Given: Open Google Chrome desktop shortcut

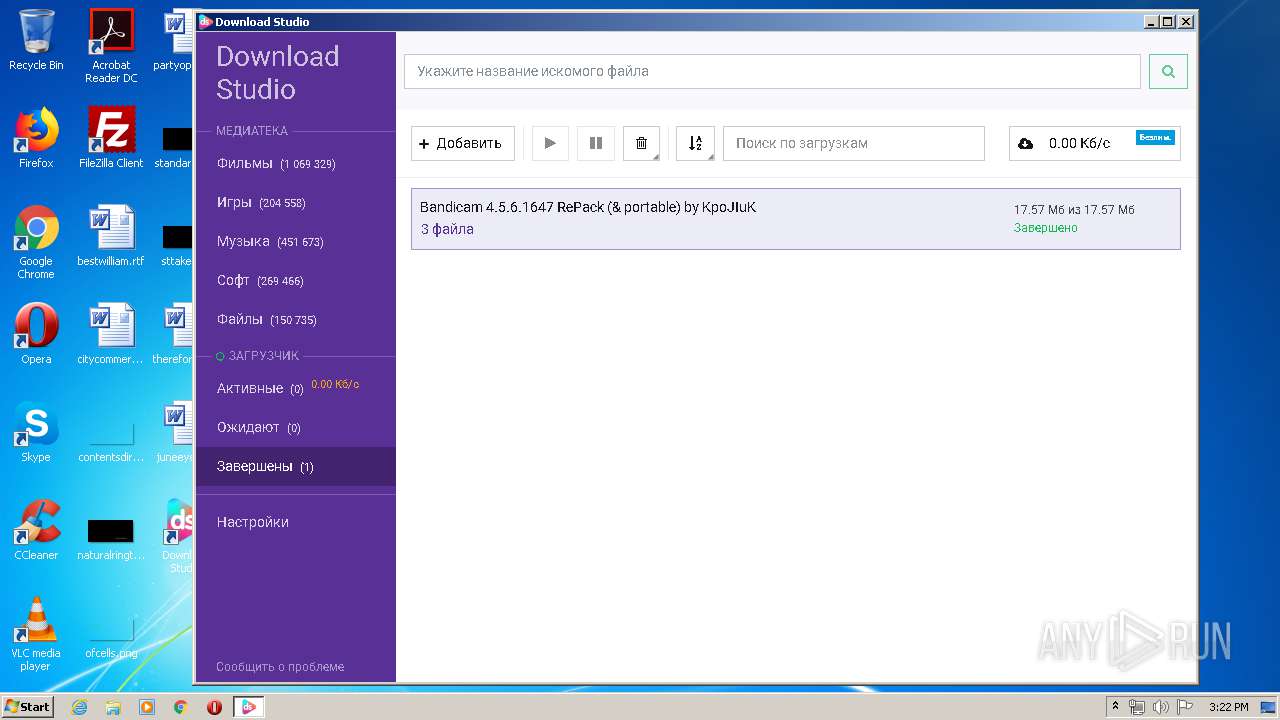Looking at the screenshot, I should coord(36,242).
